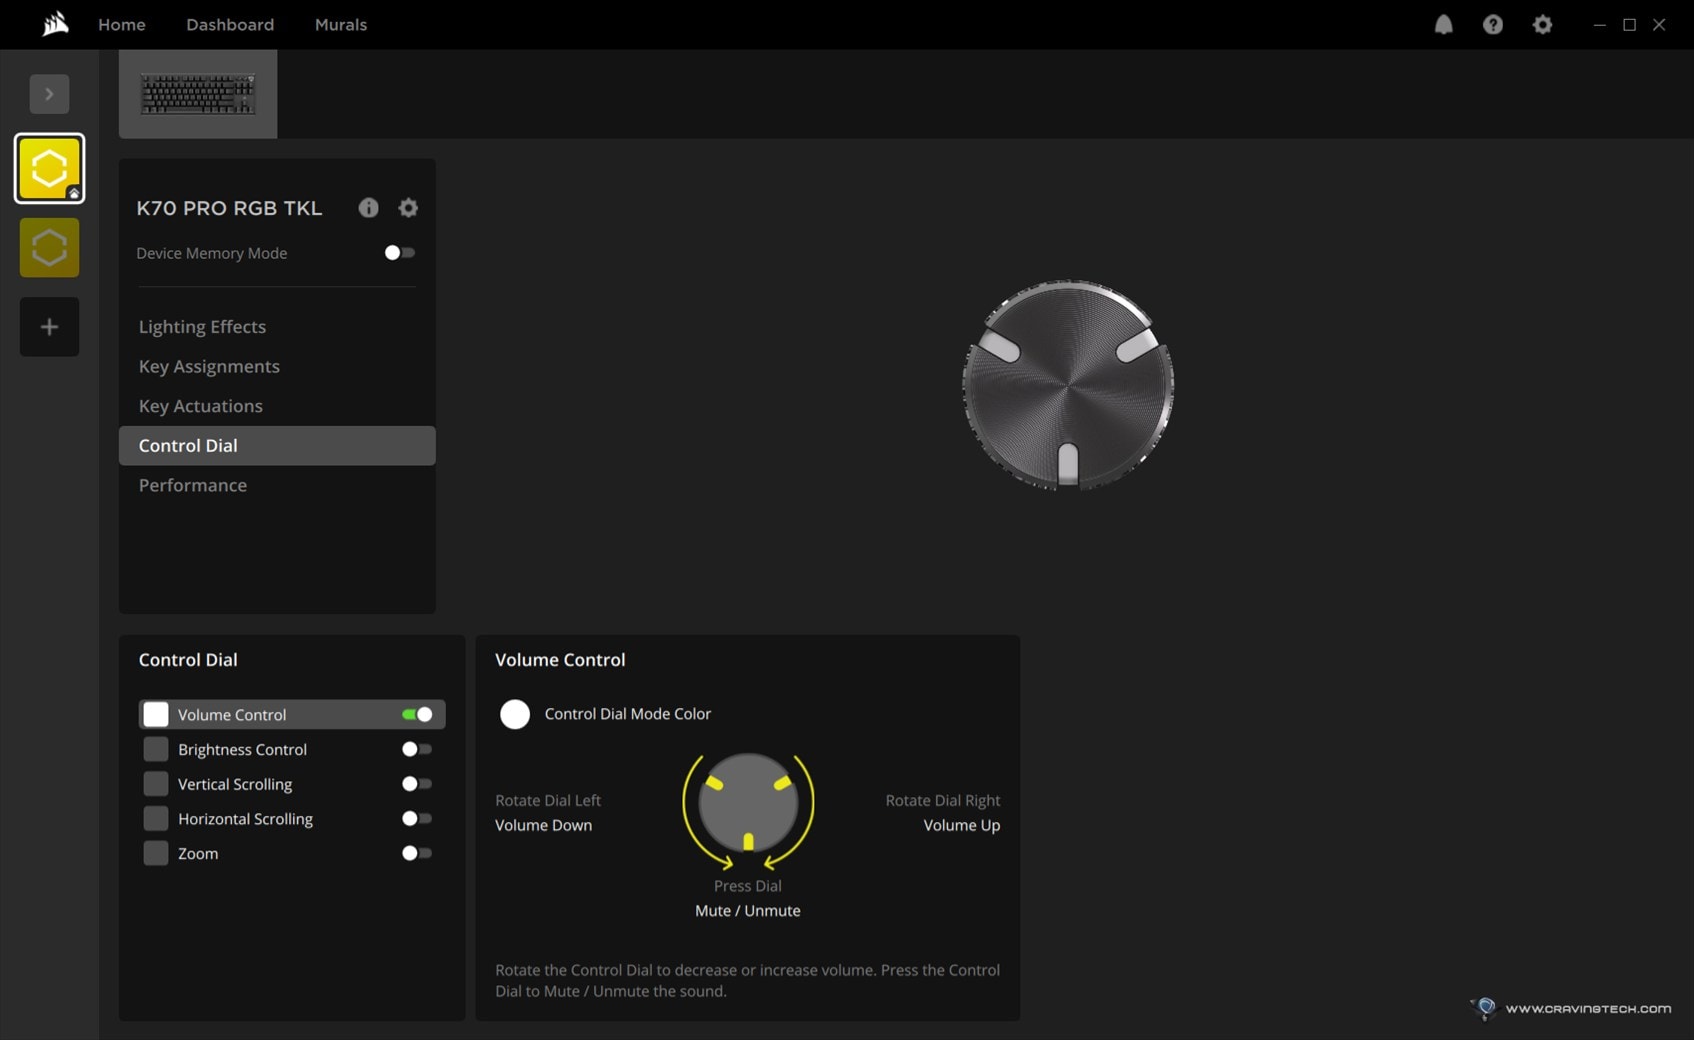Toggle Device Memory Mode switch
This screenshot has height=1040, width=1694.
pos(400,253)
